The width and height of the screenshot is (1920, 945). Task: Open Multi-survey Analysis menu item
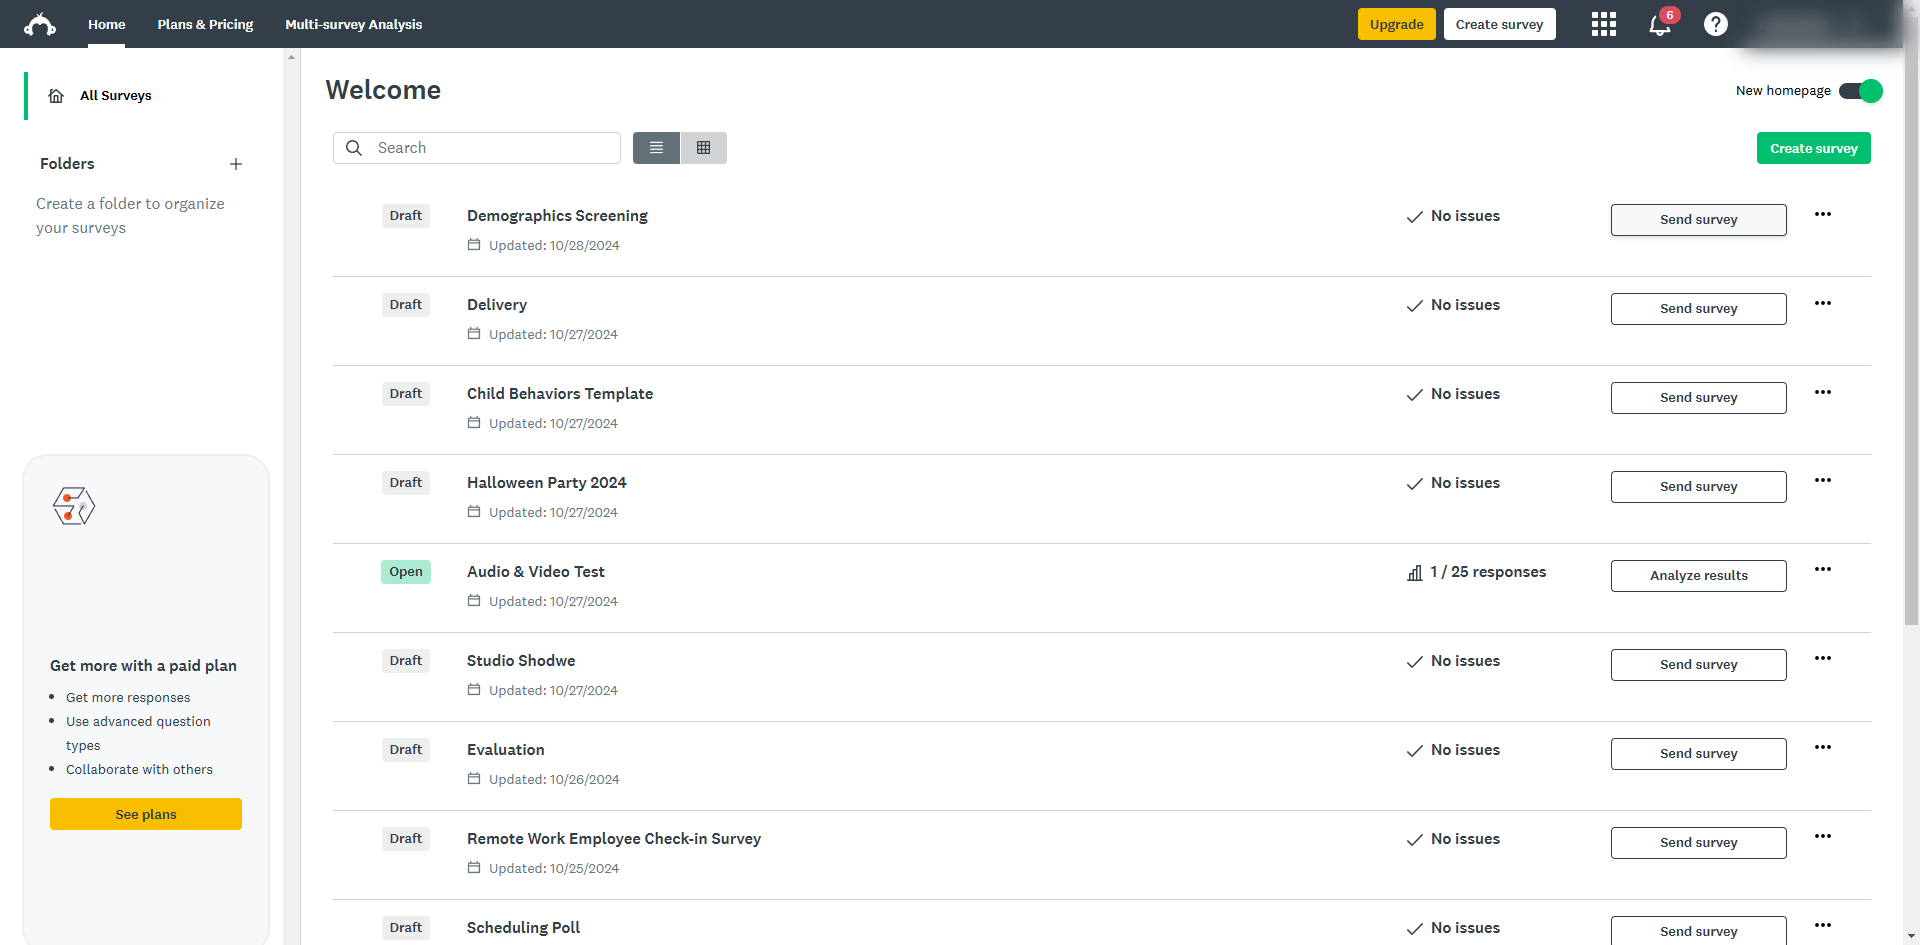(353, 24)
